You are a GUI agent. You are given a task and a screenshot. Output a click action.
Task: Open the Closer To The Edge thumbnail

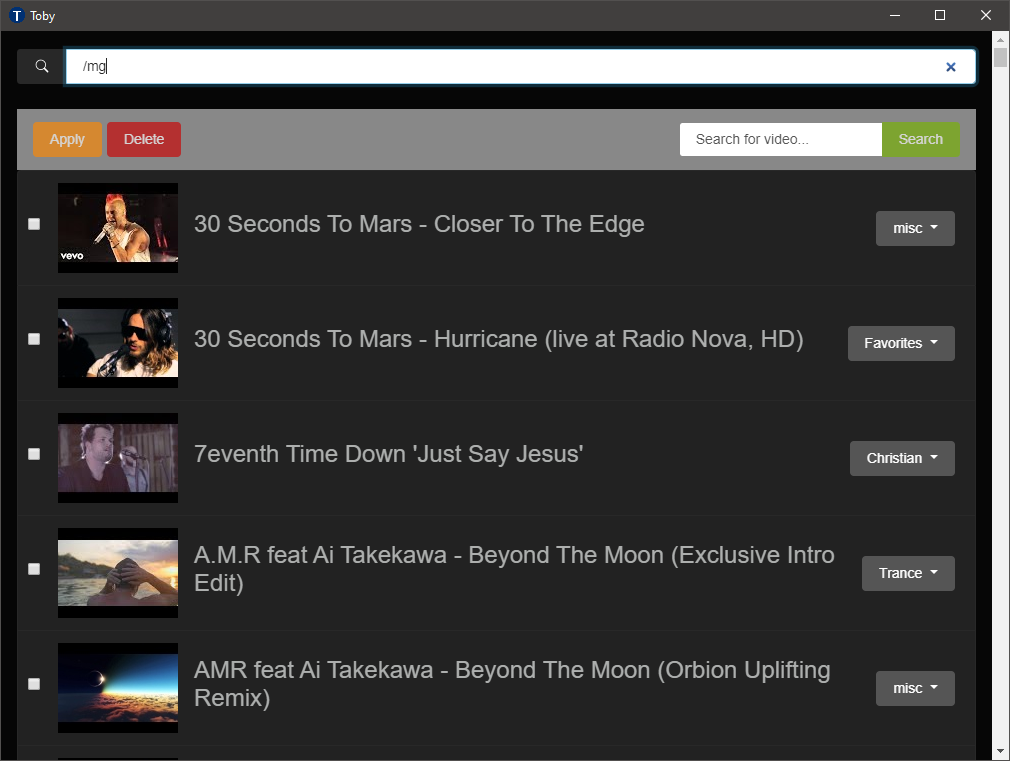[118, 228]
